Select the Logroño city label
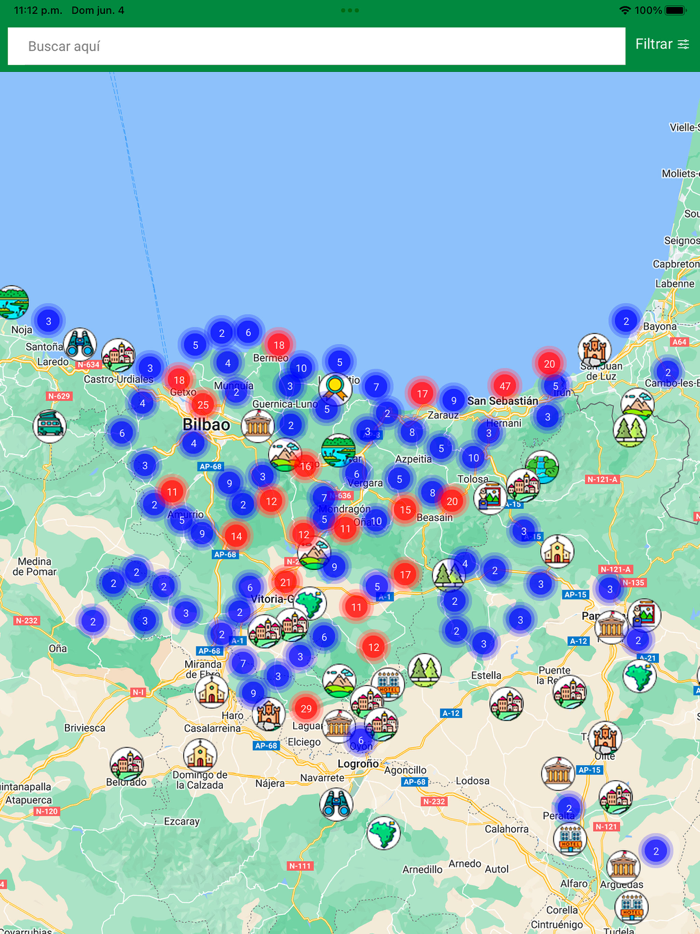This screenshot has width=700, height=934. (x=358, y=763)
